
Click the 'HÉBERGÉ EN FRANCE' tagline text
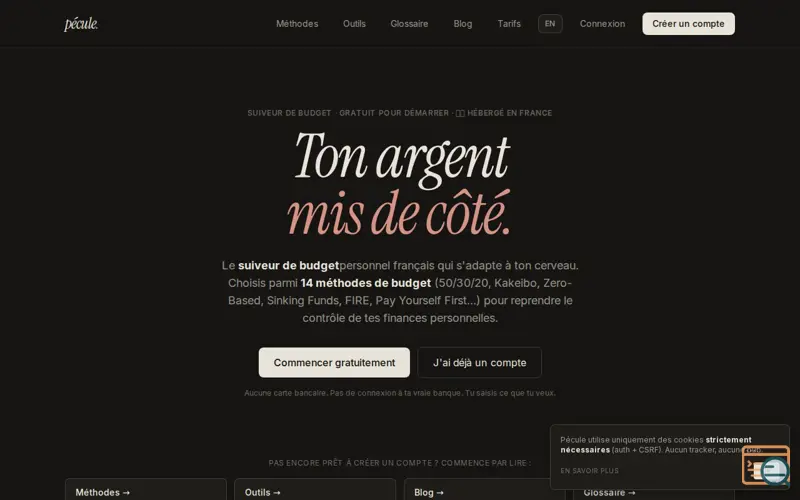[509, 113]
